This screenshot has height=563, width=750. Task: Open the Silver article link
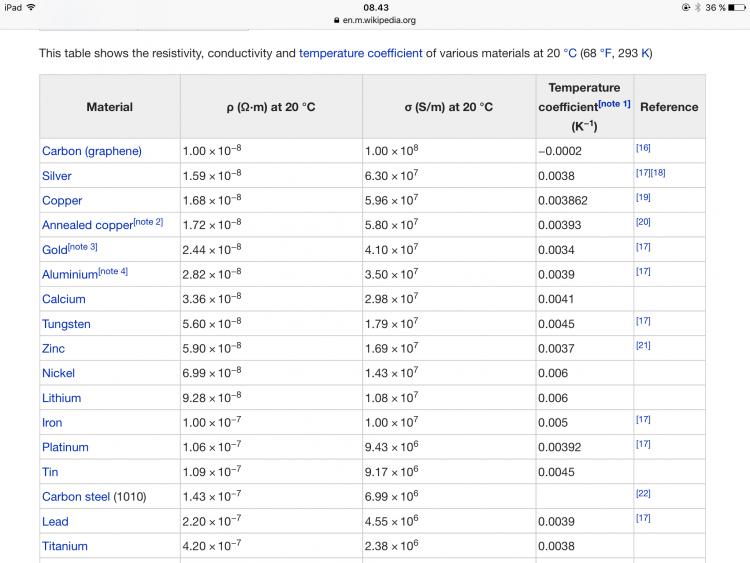tap(56, 176)
